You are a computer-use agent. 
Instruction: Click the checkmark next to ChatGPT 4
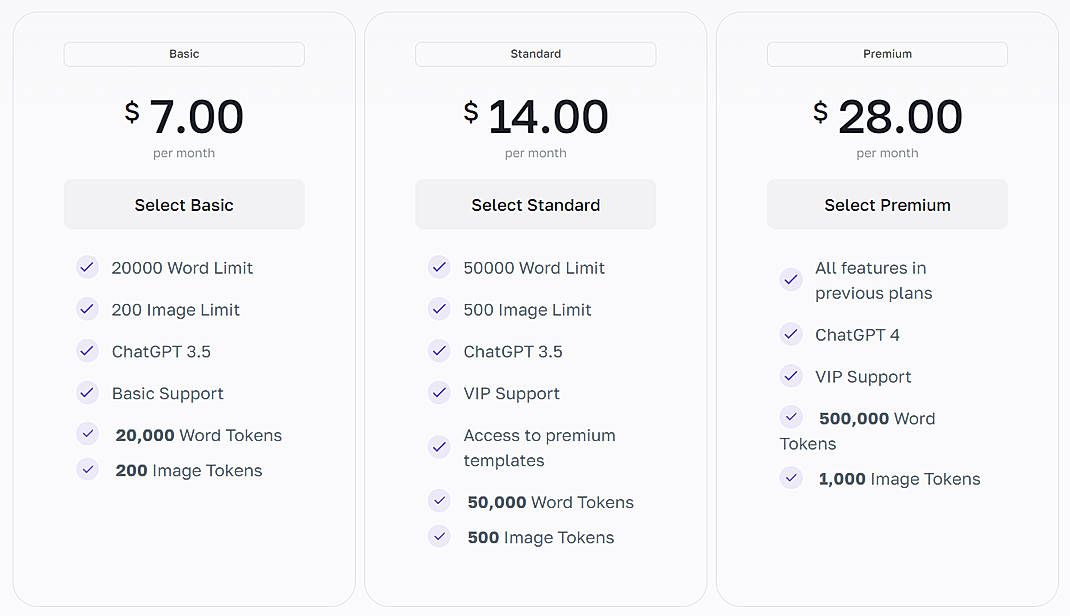(791, 334)
